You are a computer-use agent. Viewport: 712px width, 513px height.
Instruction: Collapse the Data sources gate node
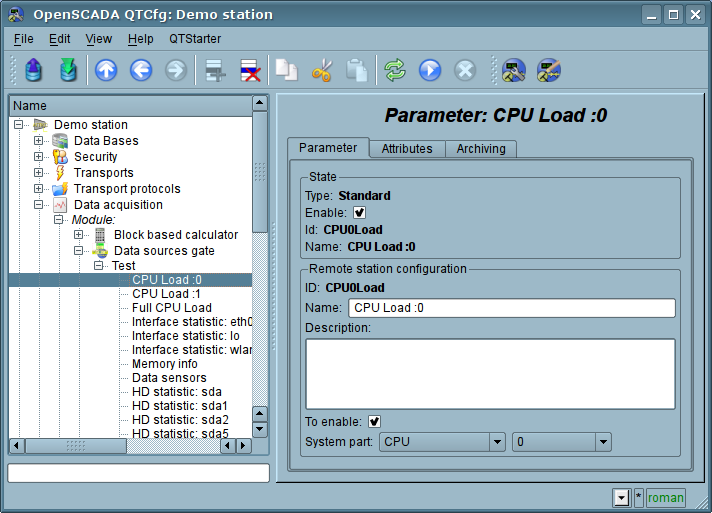pos(79,251)
